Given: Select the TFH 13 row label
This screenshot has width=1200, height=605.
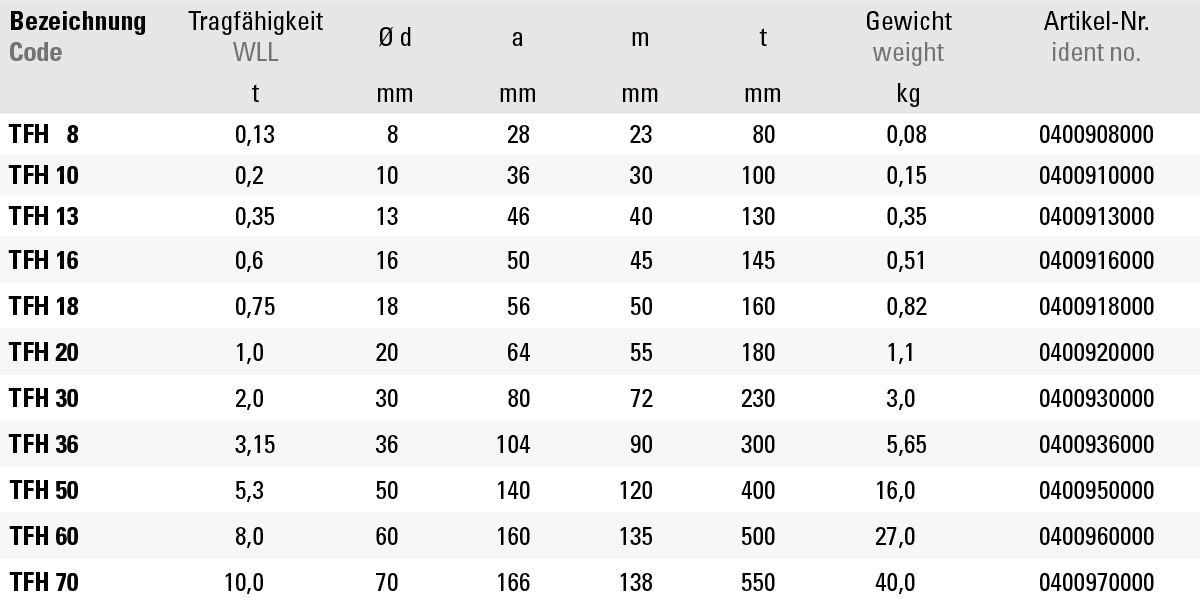Looking at the screenshot, I should coord(44,217).
